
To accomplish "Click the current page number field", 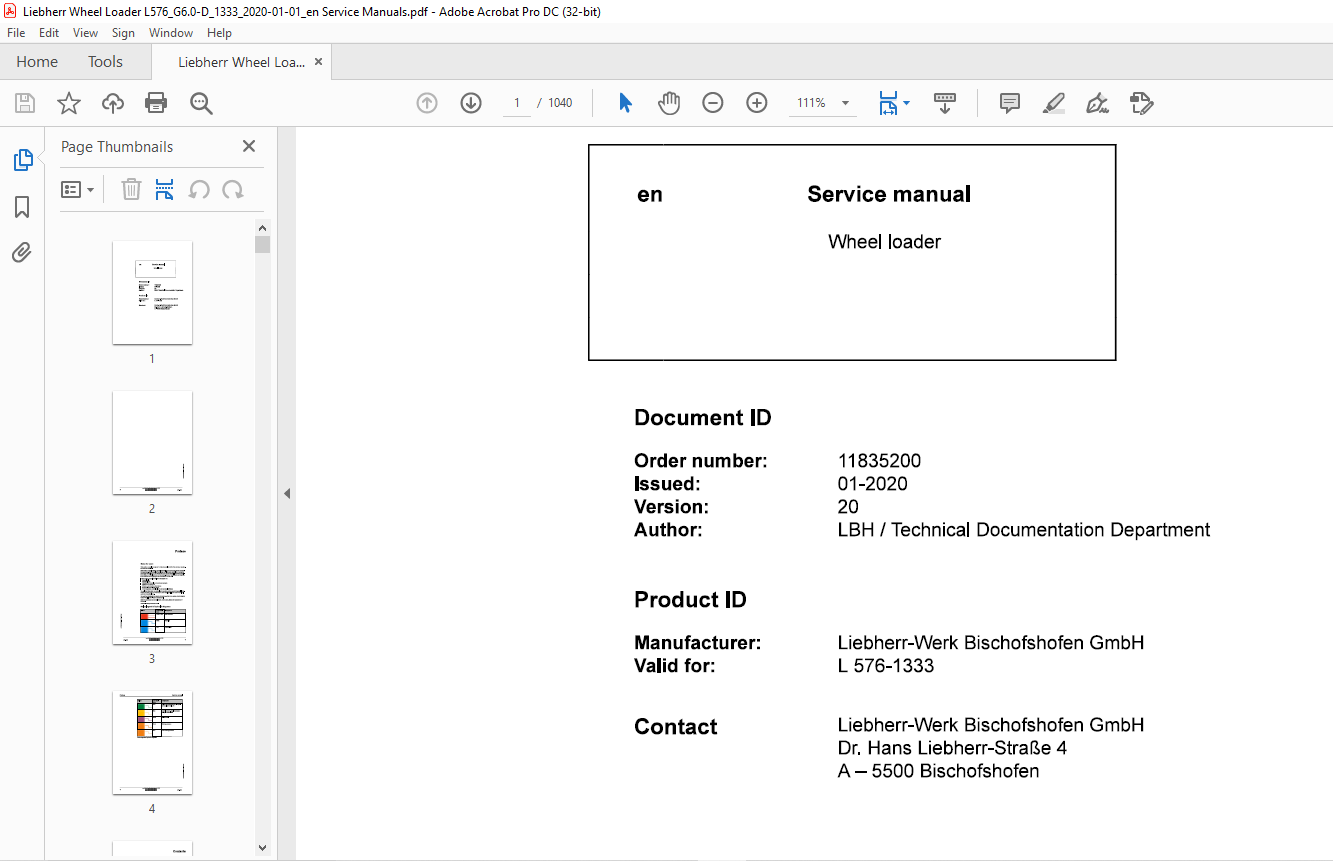I will [x=517, y=103].
